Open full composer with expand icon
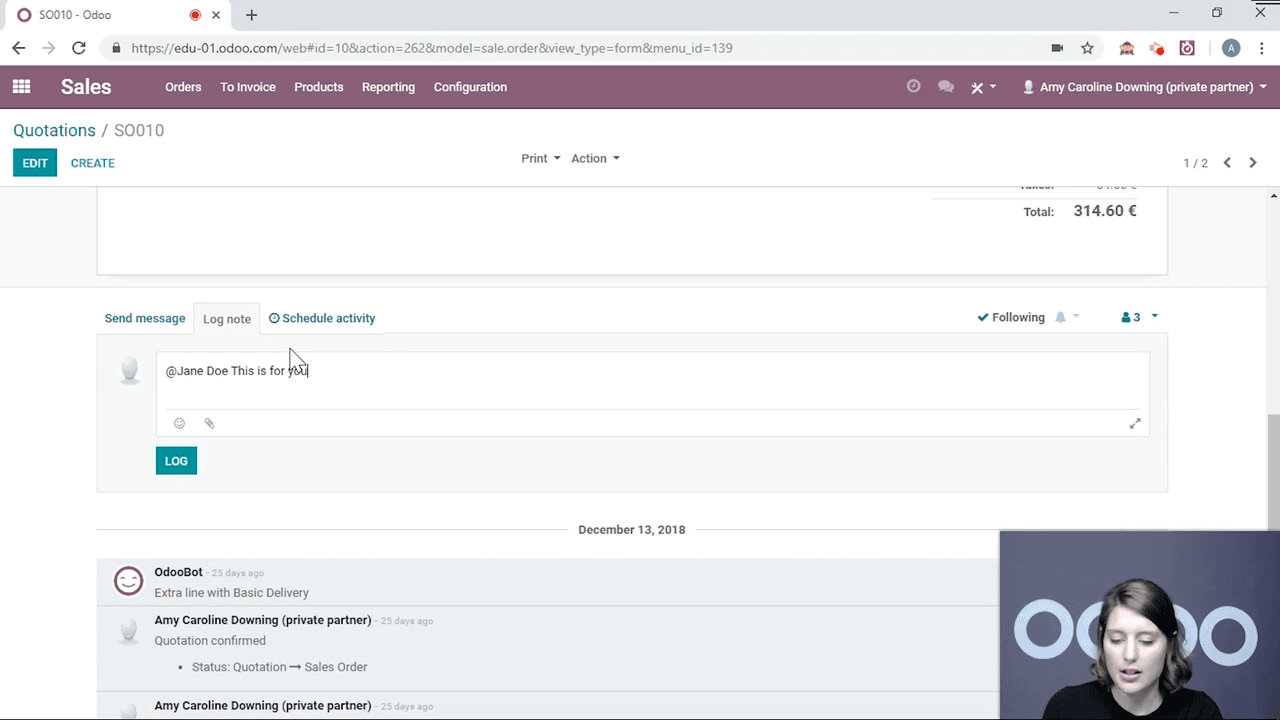 coord(1135,424)
